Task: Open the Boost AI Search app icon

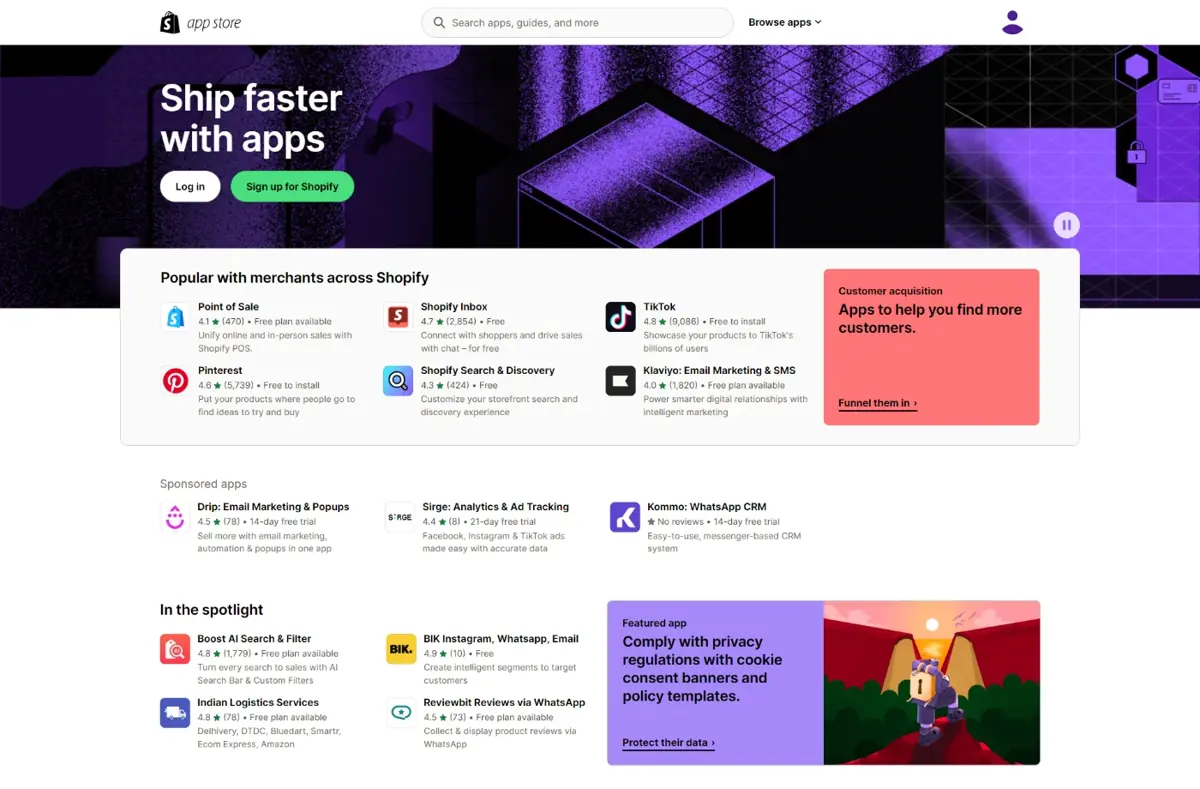Action: click(x=175, y=649)
